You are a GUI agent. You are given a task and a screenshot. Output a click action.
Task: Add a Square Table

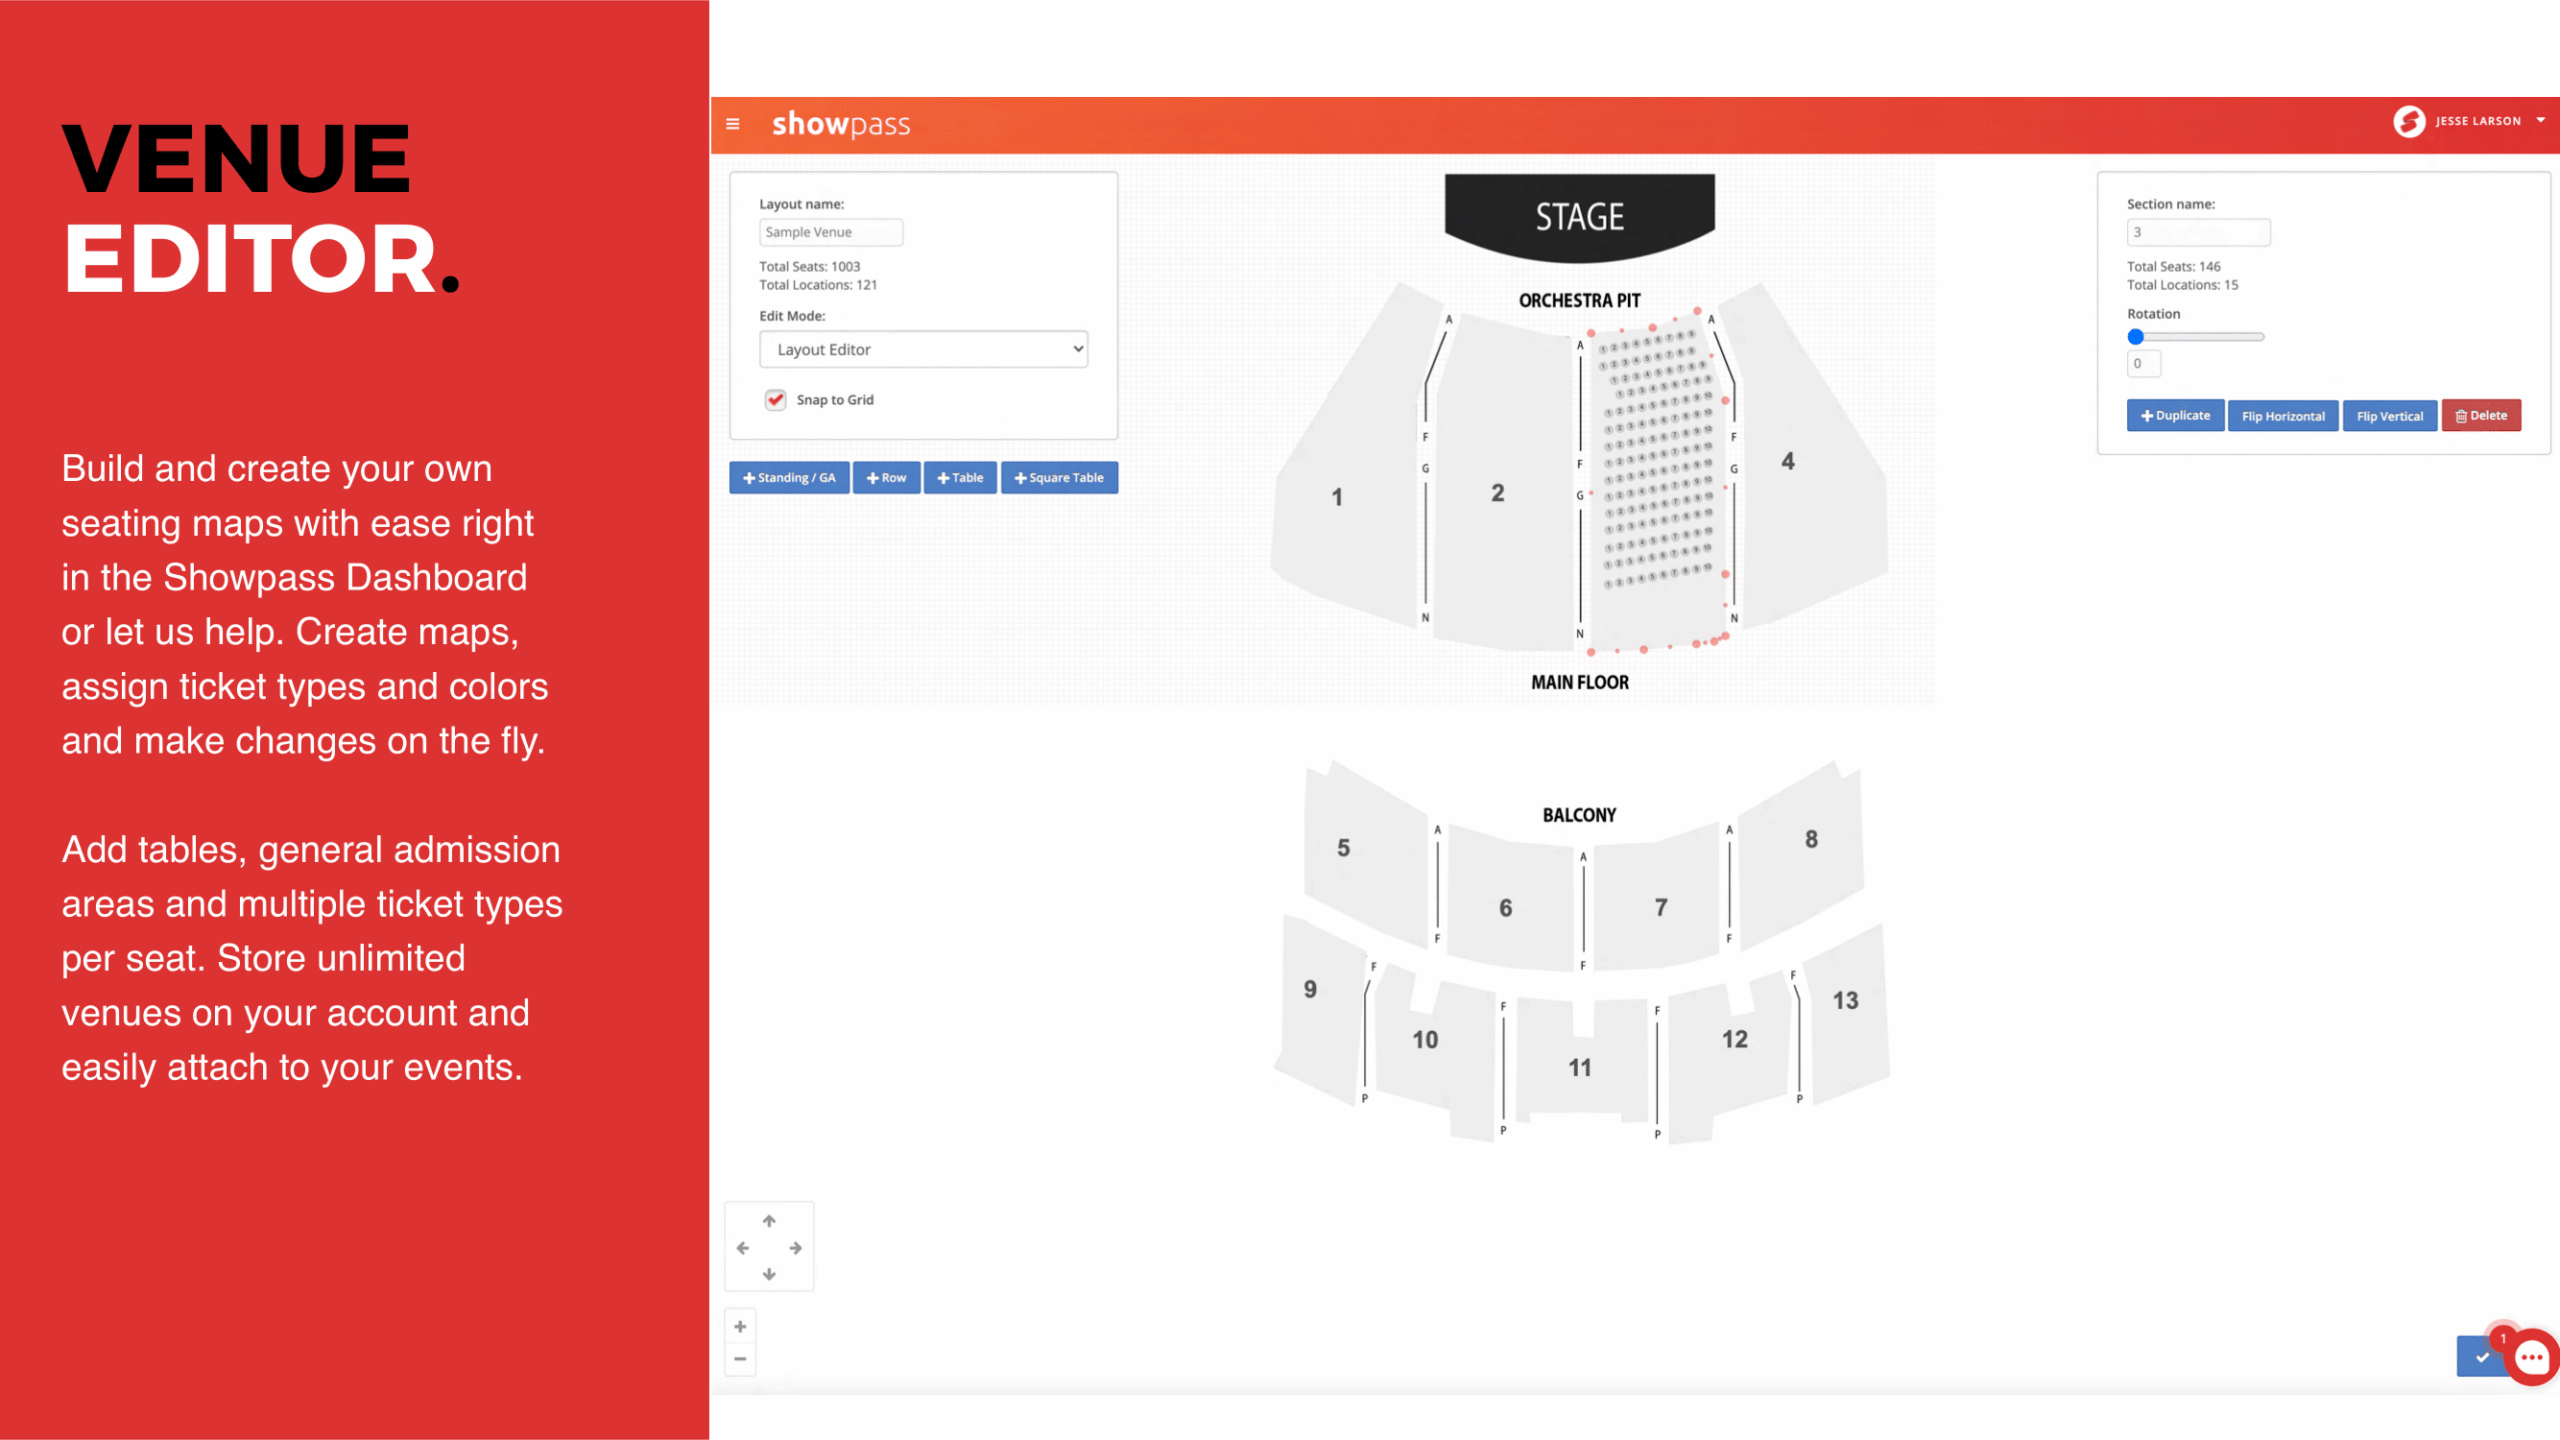click(1059, 478)
